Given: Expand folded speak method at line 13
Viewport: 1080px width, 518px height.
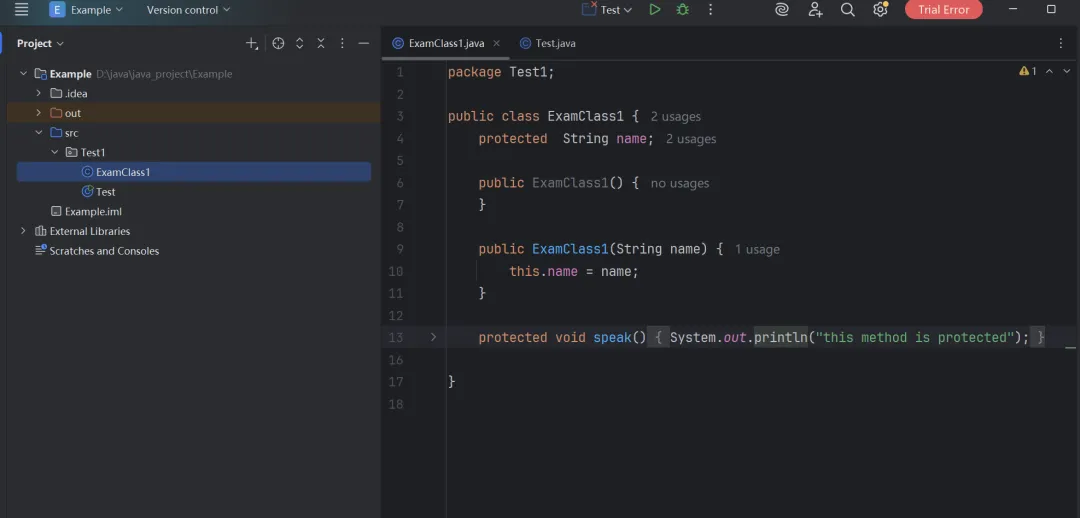Looking at the screenshot, I should pyautogui.click(x=433, y=337).
